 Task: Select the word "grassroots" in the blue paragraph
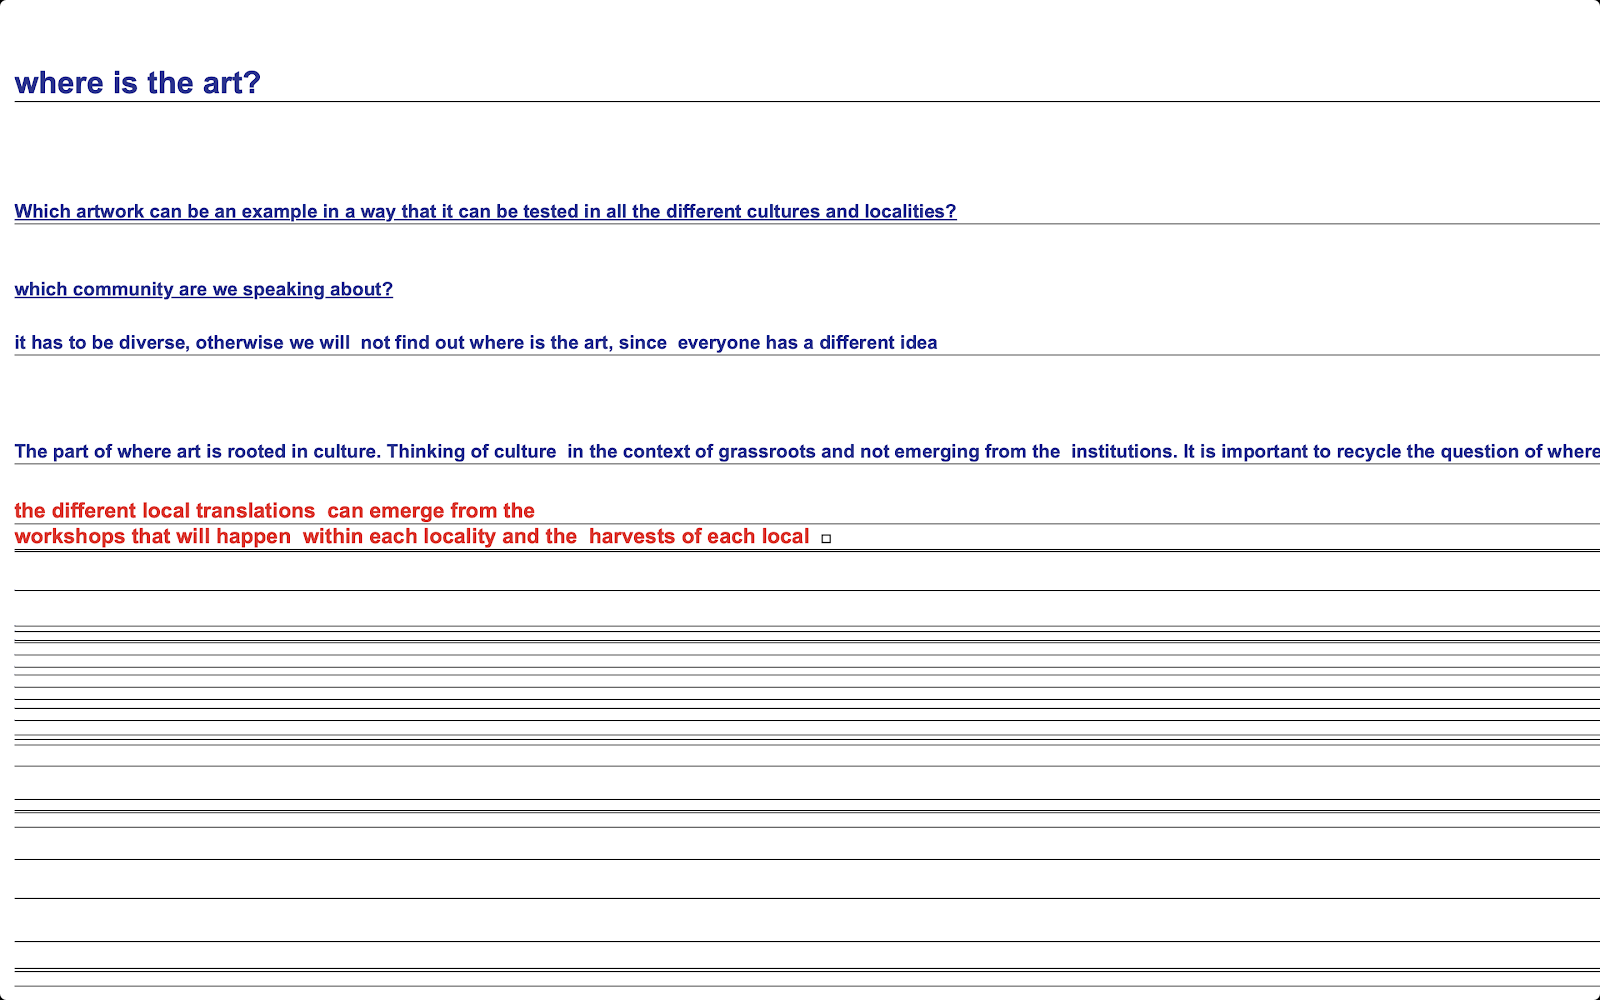click(x=766, y=452)
